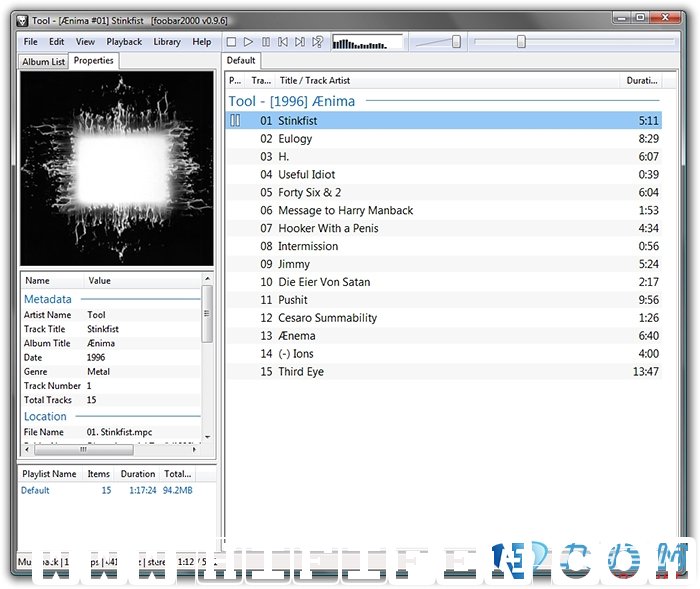Select track 10 Die Eier Von Satan
700x589 pixels.
(x=444, y=282)
